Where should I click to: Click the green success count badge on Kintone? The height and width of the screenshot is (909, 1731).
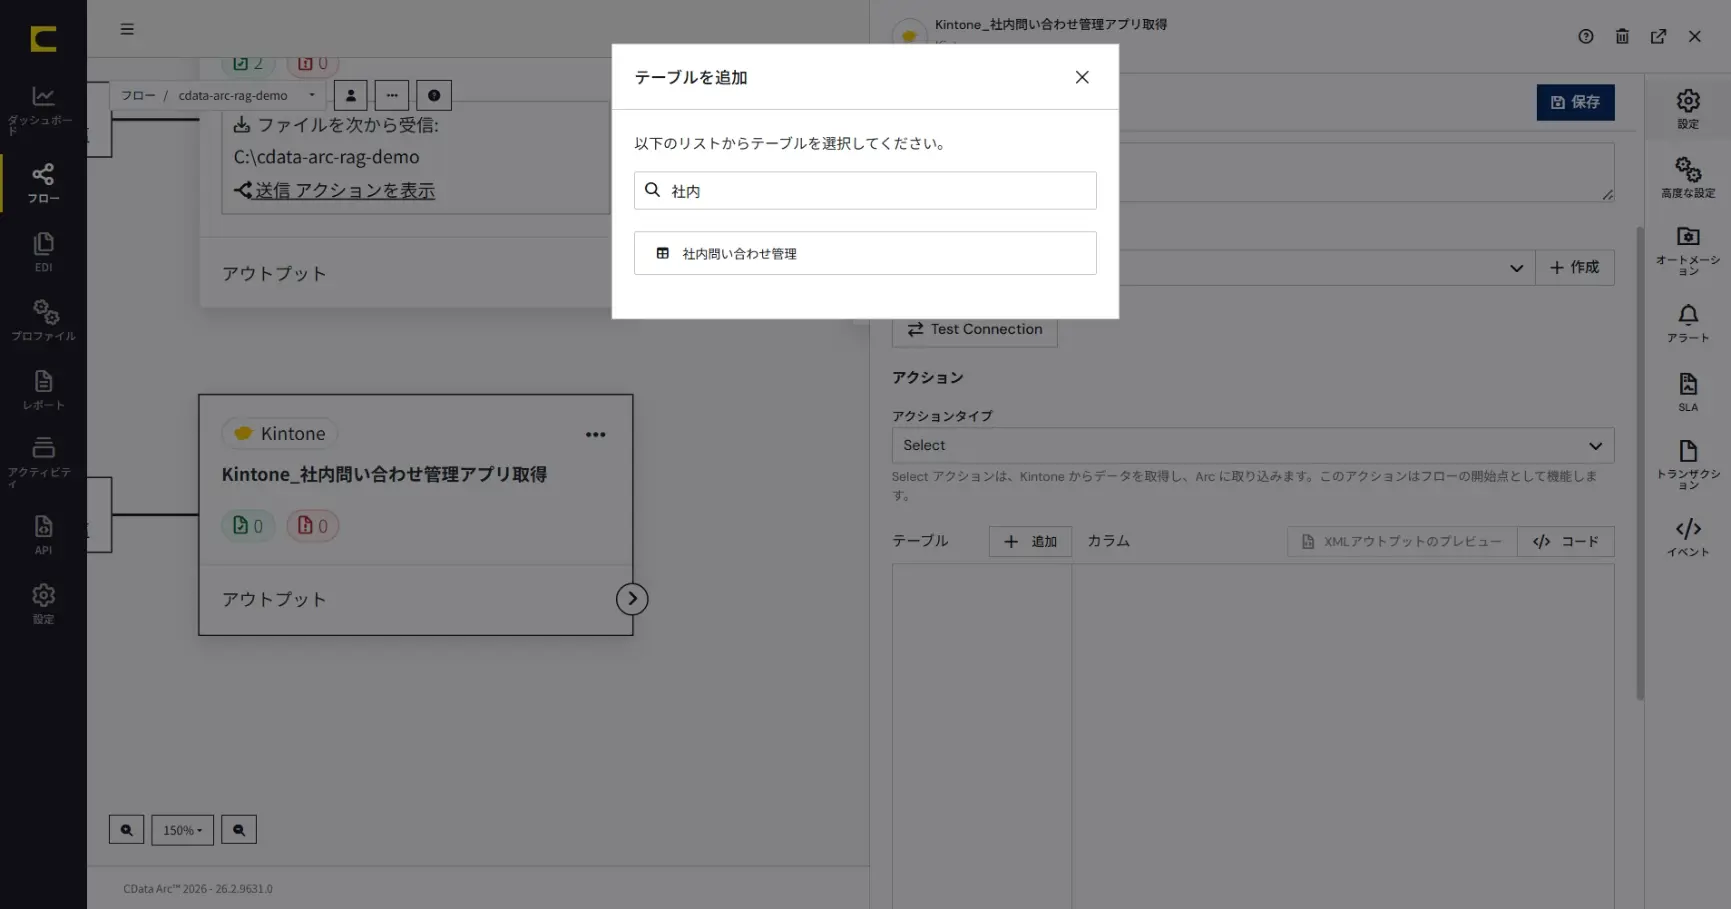(x=248, y=526)
